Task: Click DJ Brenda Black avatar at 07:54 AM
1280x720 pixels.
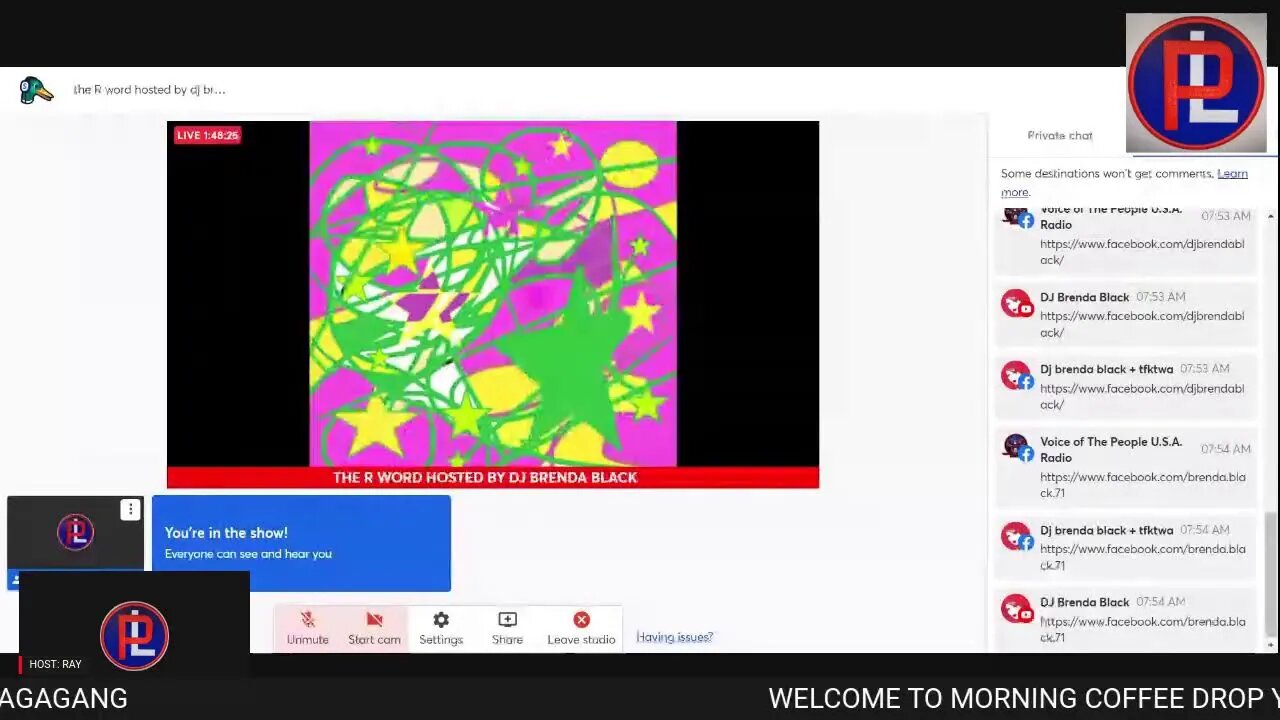Action: coord(1016,609)
